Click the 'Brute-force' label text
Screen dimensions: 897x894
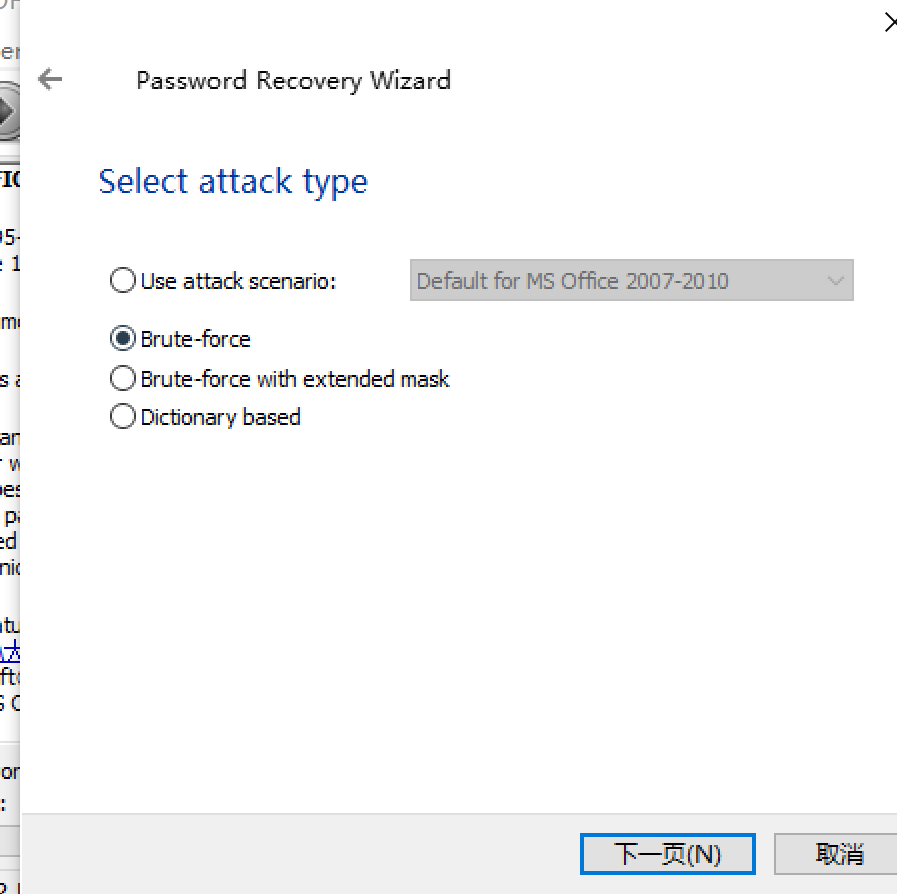point(195,339)
